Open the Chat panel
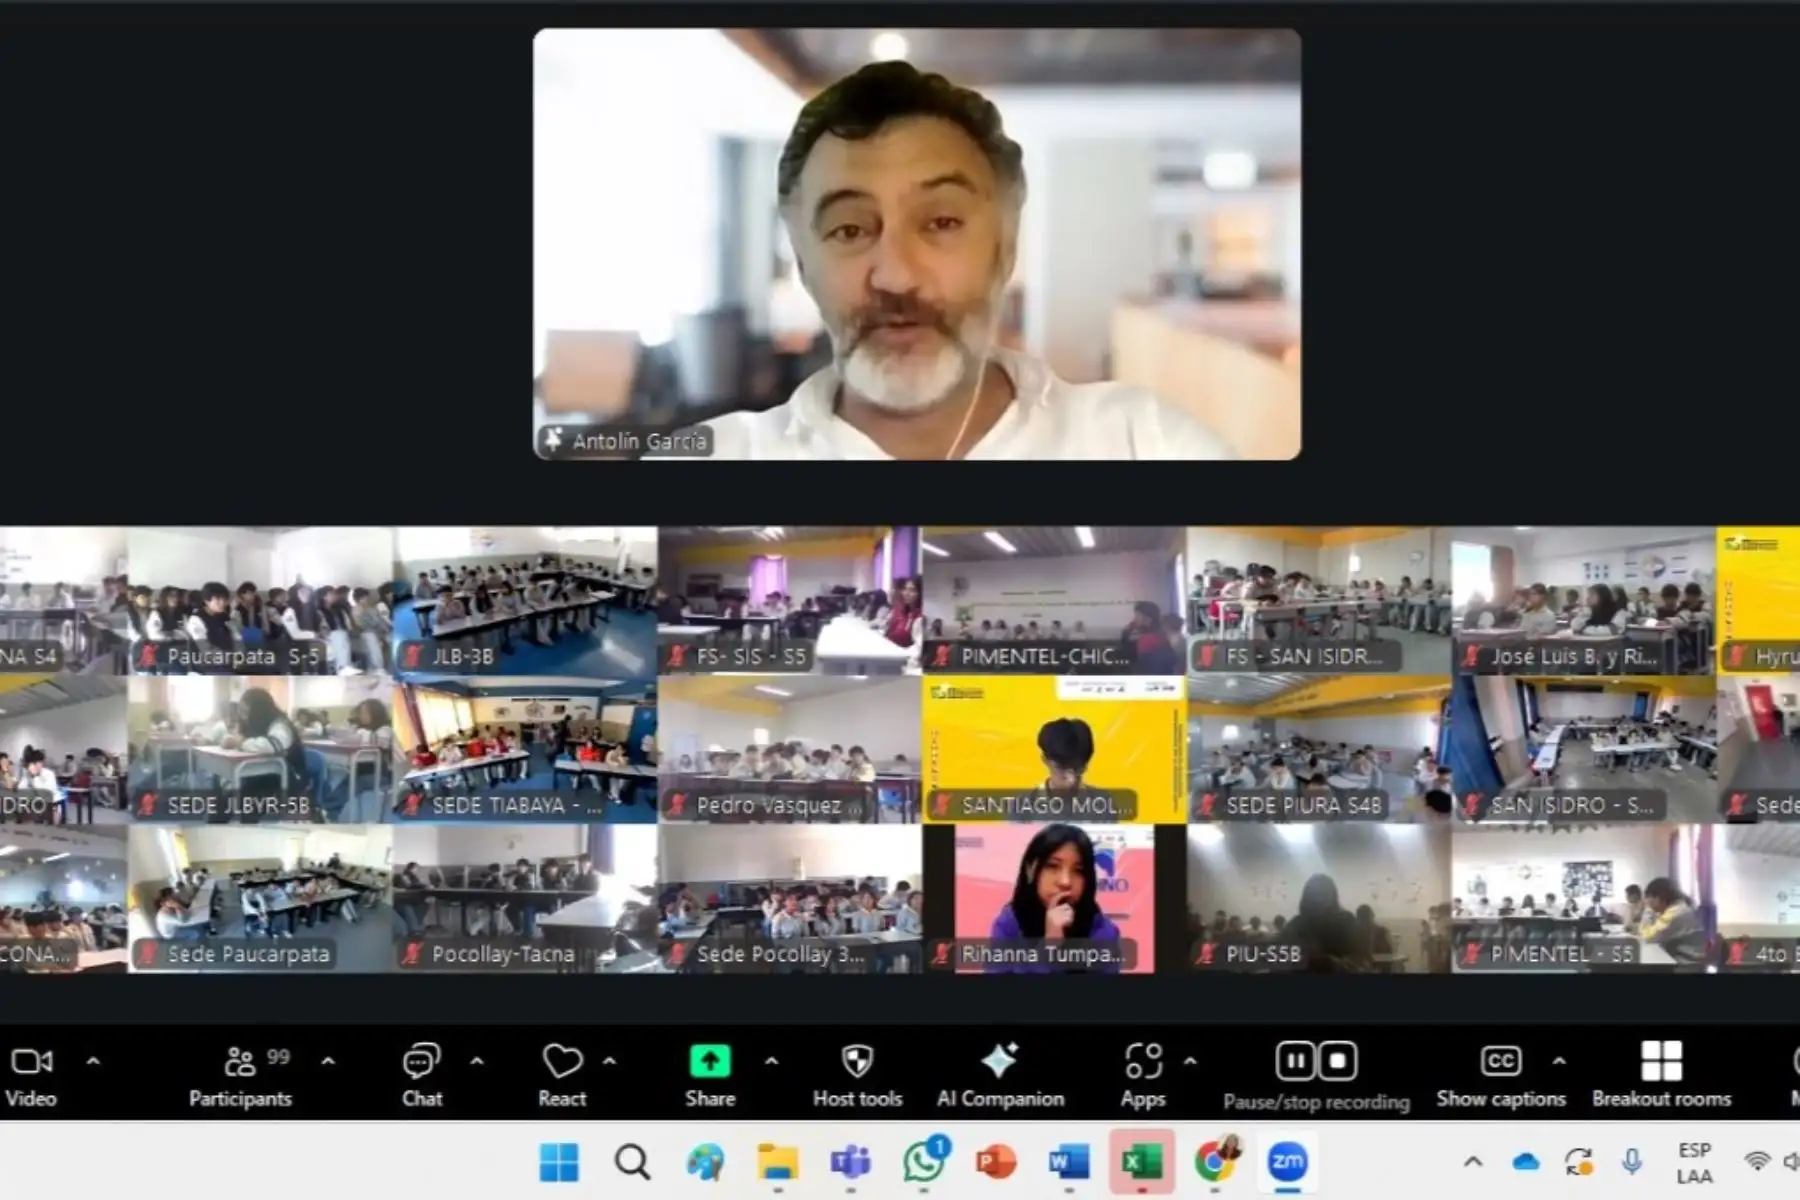 [x=422, y=1075]
